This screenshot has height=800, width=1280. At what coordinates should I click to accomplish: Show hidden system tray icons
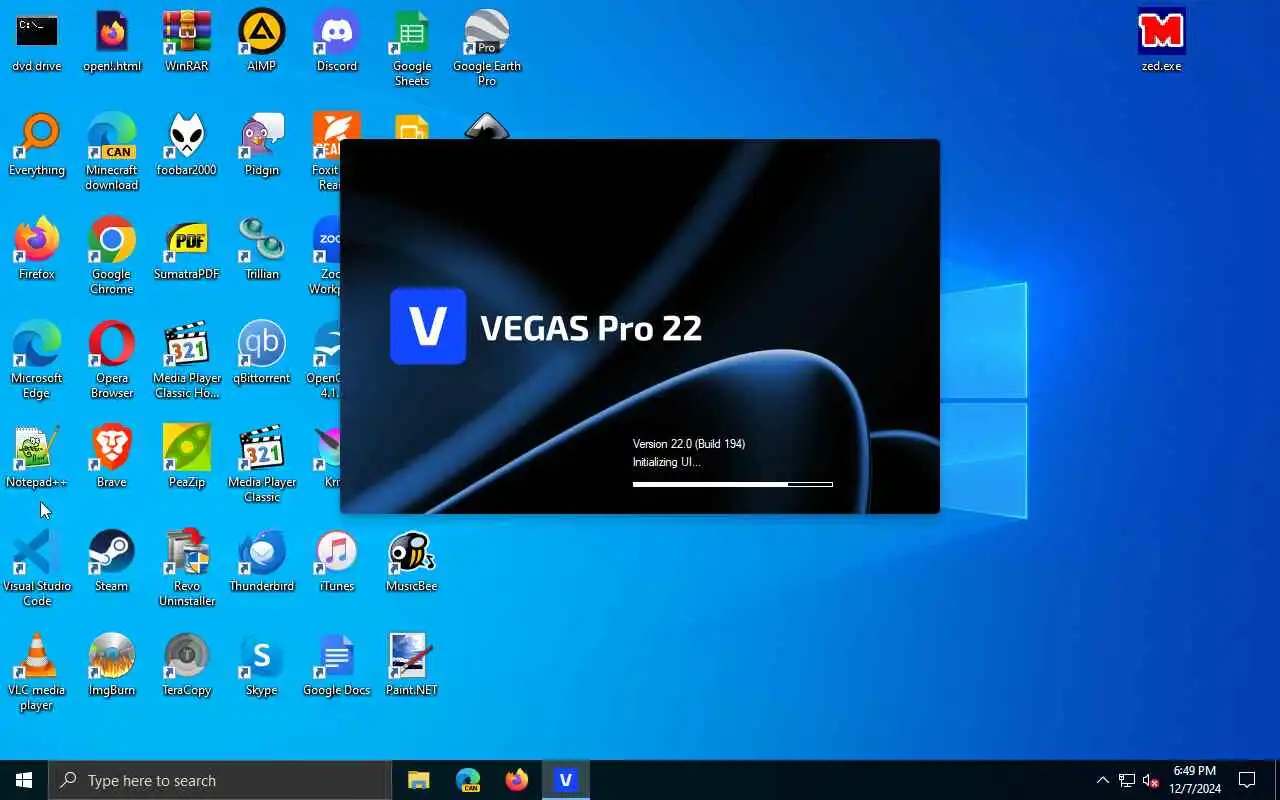click(x=1103, y=780)
